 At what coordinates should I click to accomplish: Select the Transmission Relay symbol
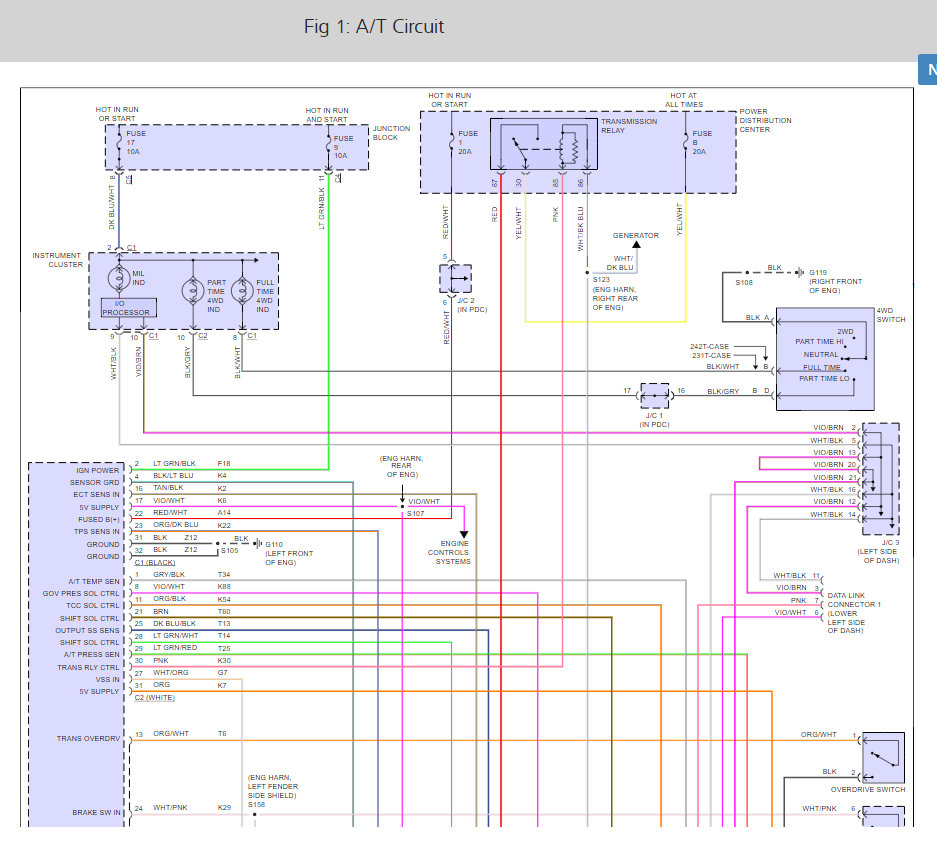(542, 144)
